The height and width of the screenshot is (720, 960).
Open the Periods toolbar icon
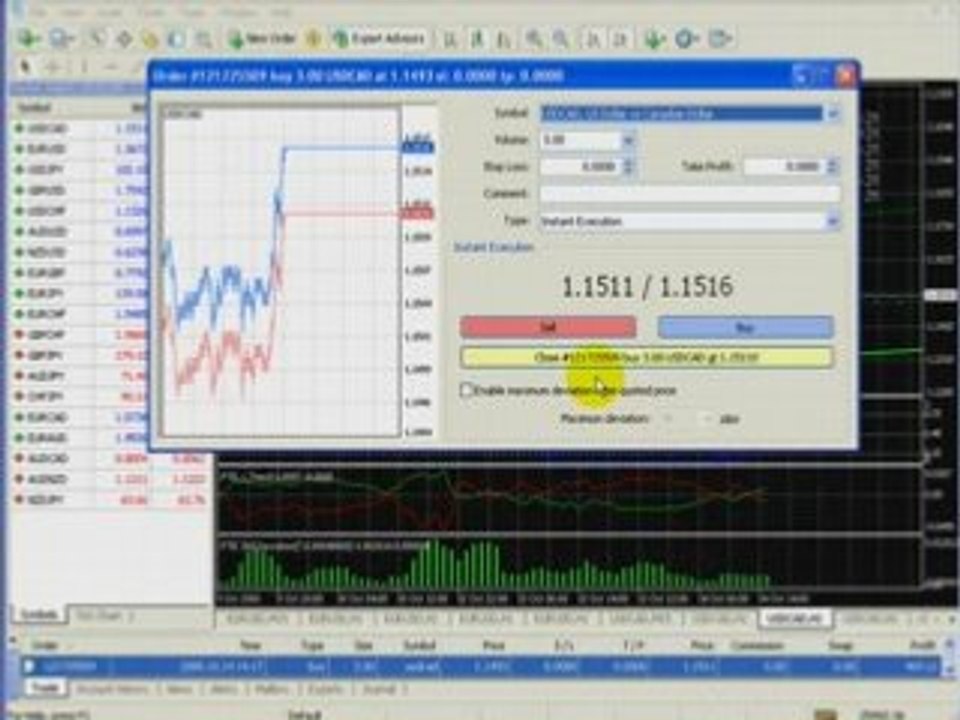687,39
